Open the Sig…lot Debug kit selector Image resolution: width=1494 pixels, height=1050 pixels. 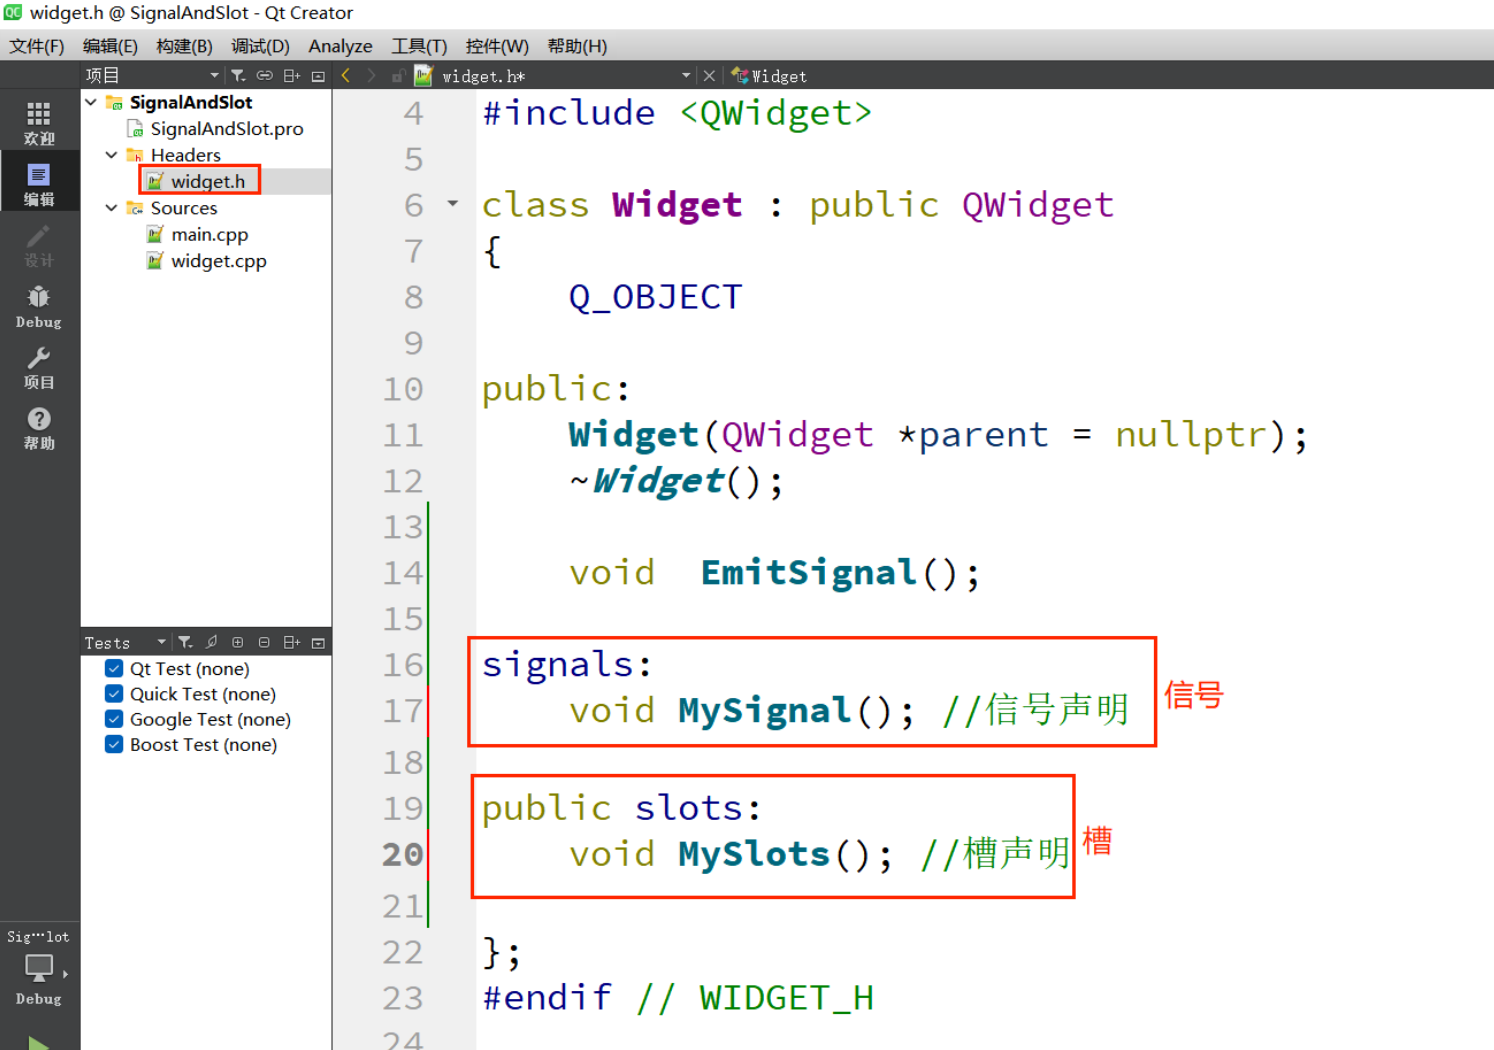pos(39,966)
